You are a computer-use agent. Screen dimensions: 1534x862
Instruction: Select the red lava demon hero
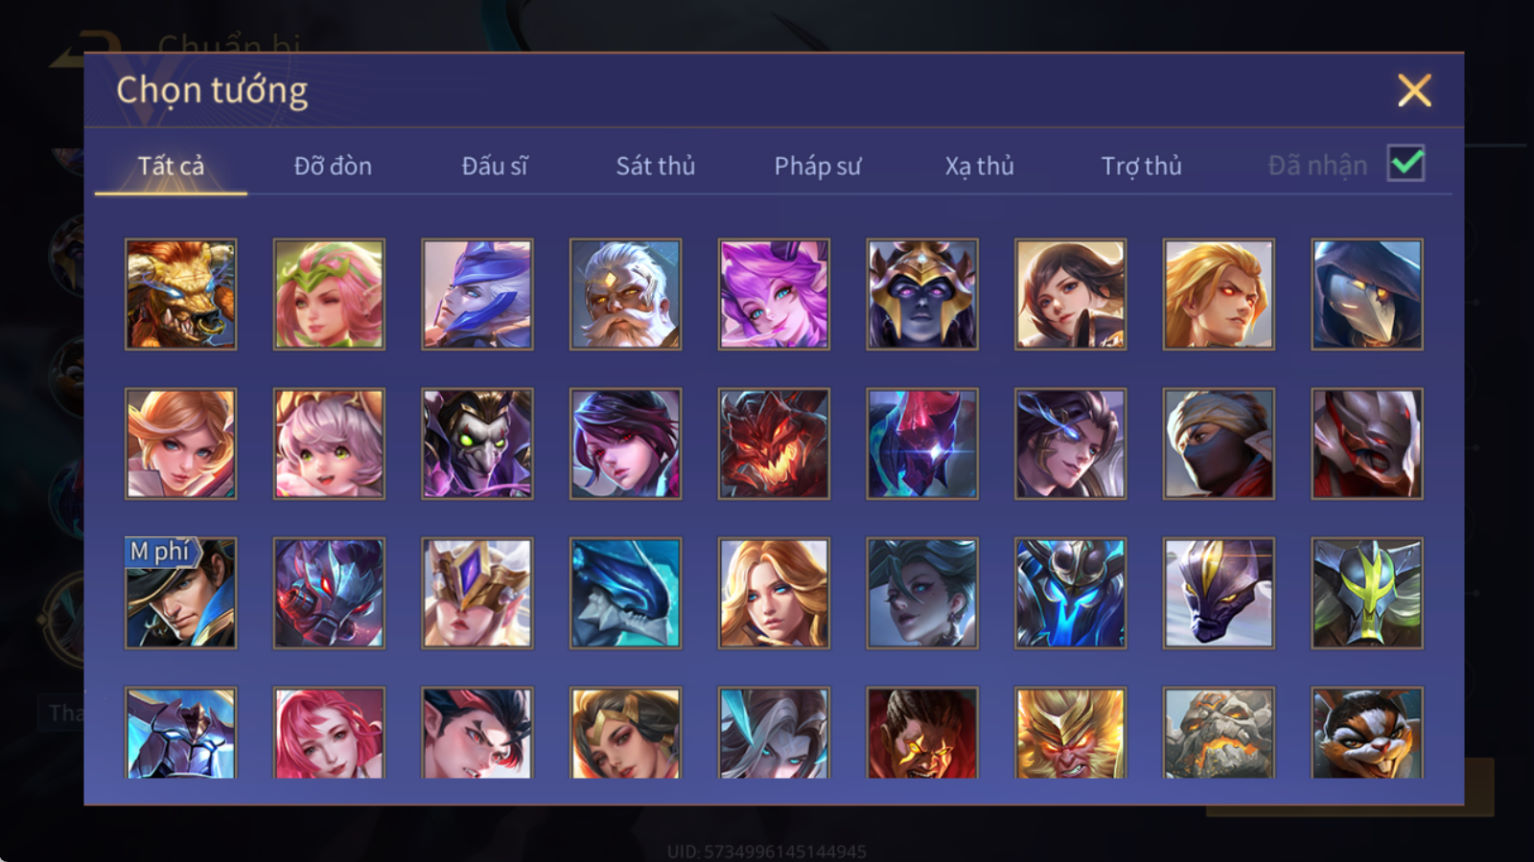coord(774,444)
